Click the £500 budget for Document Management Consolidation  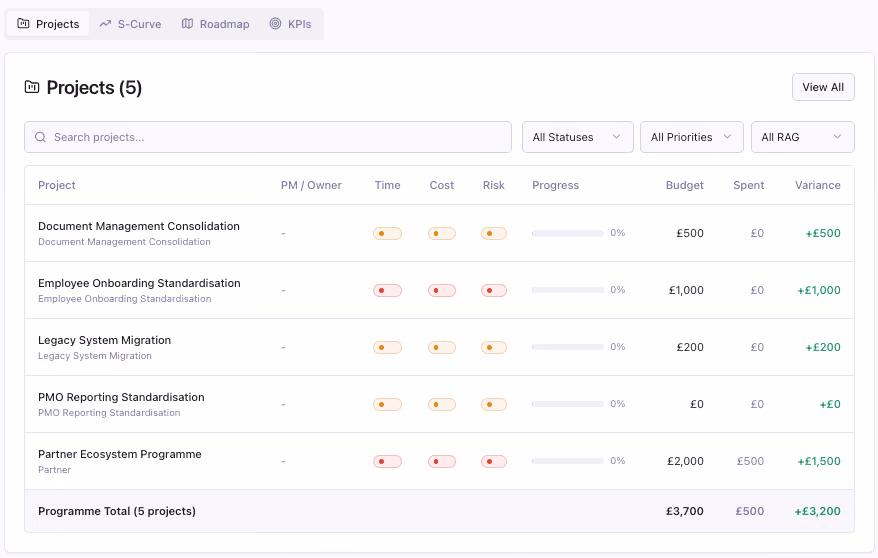pos(690,233)
